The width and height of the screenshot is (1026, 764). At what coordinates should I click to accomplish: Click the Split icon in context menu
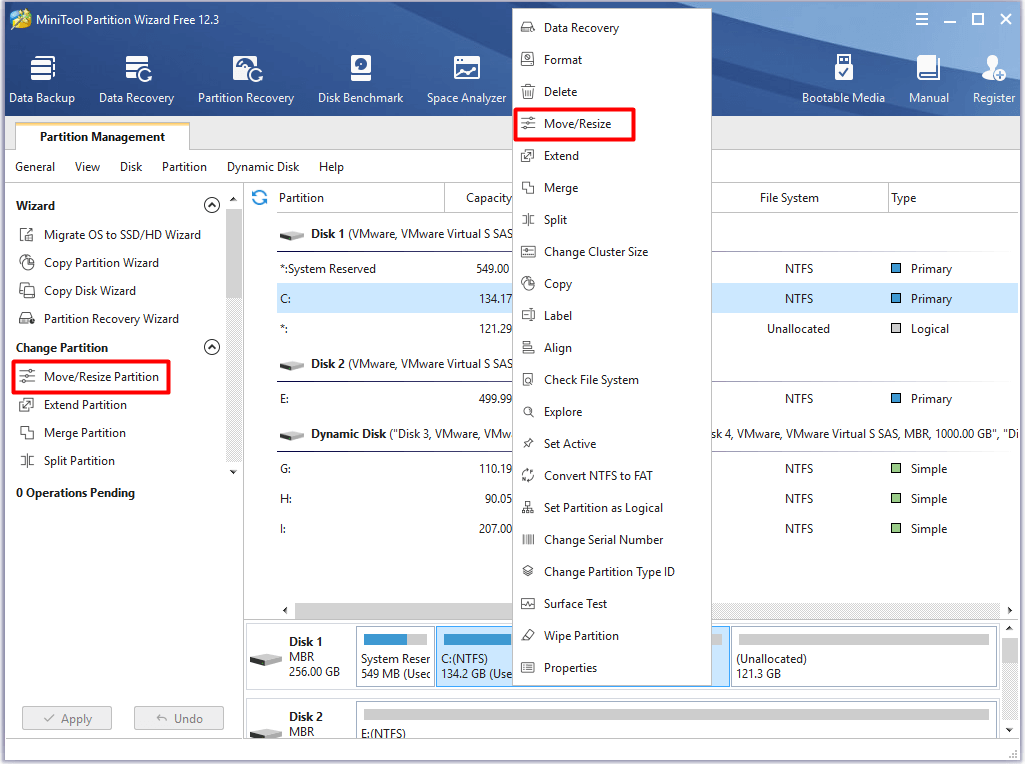(527, 220)
